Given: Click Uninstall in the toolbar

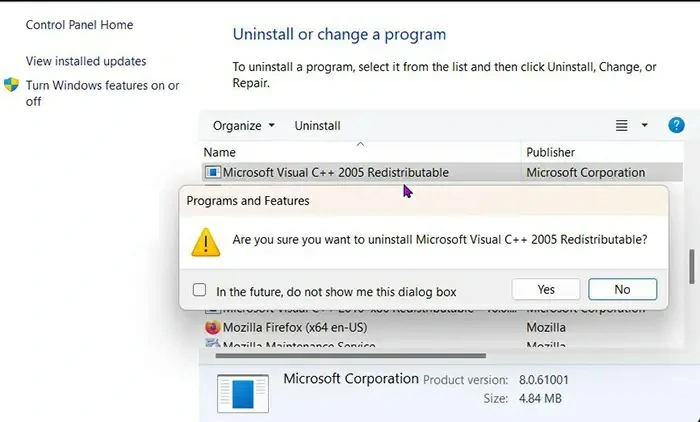Looking at the screenshot, I should tap(317, 126).
